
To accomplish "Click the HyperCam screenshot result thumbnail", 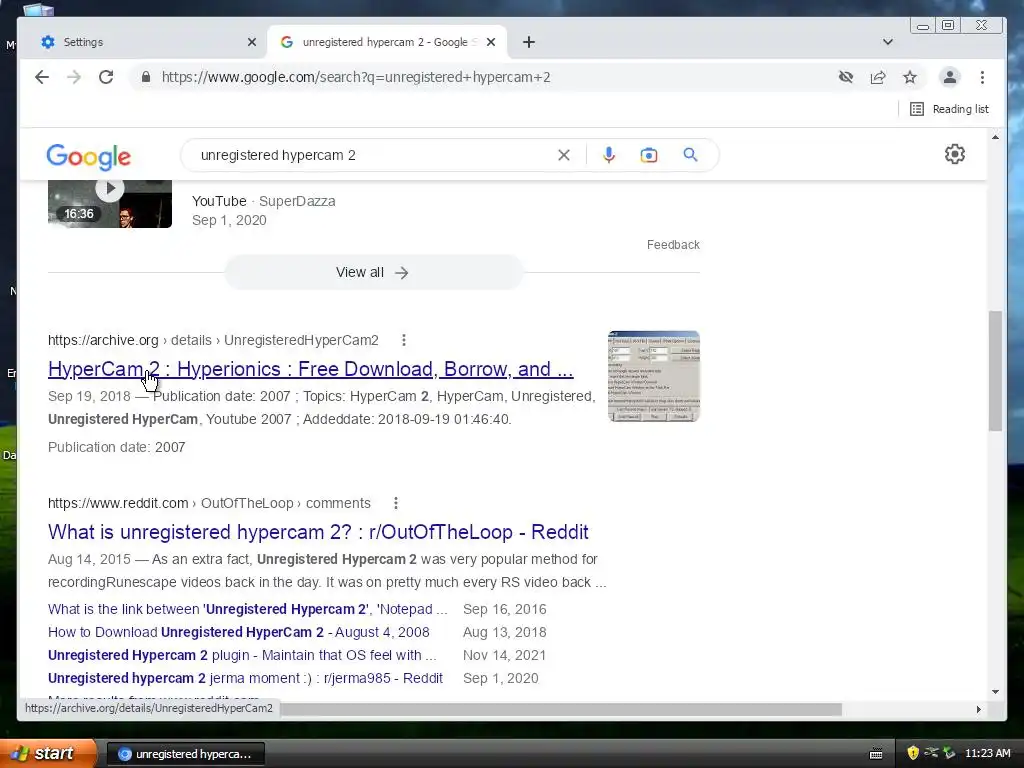I will pyautogui.click(x=654, y=376).
